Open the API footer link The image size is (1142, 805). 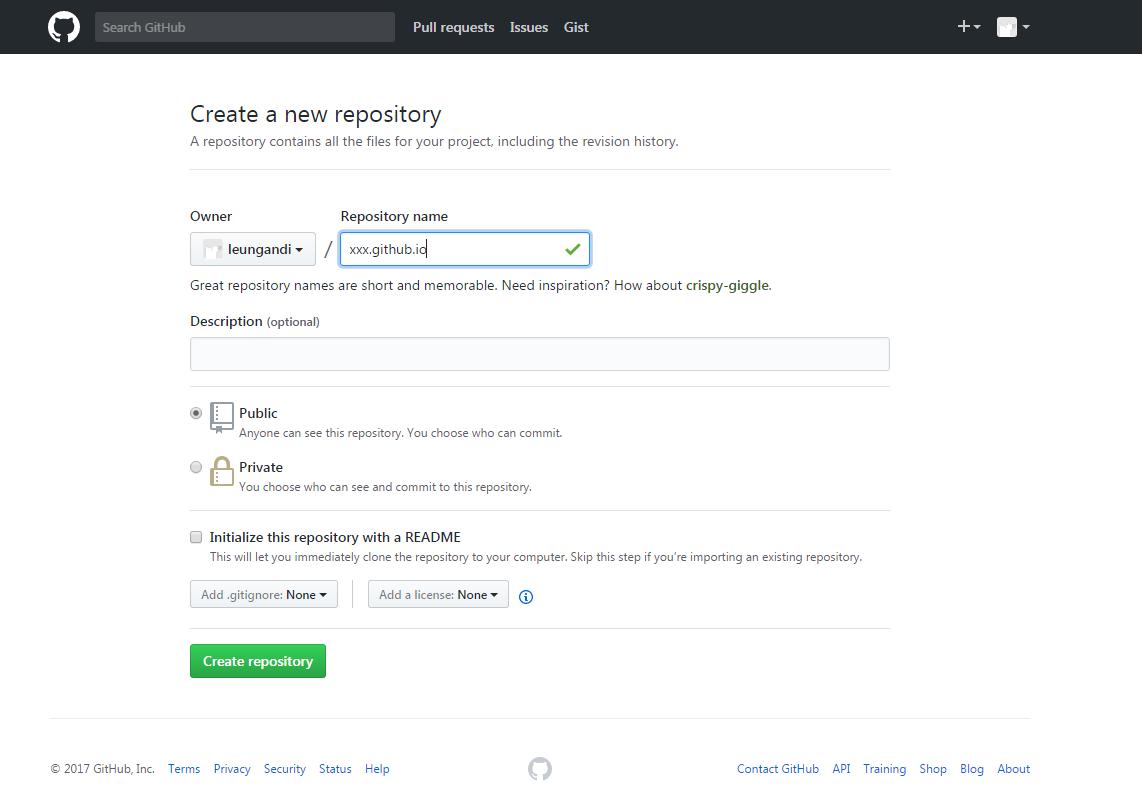[841, 769]
